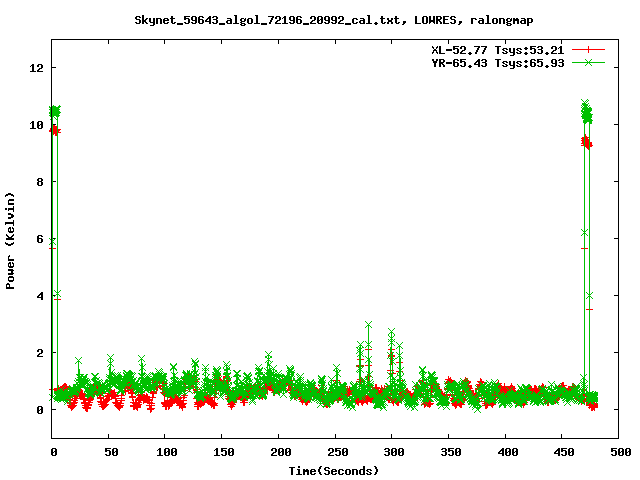Click the y-axis tick label 4
640x480 pixels.
click(x=40, y=296)
